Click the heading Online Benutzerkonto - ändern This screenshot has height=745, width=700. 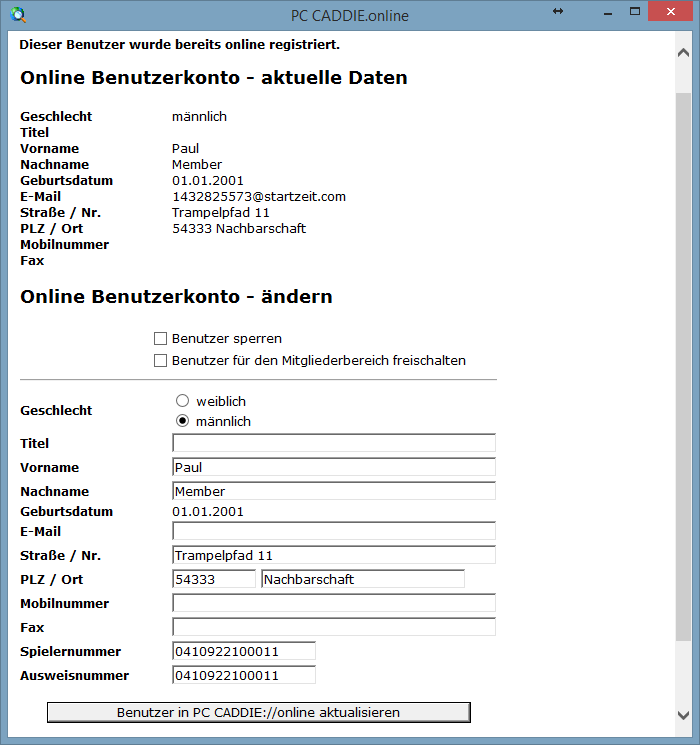tap(176, 296)
